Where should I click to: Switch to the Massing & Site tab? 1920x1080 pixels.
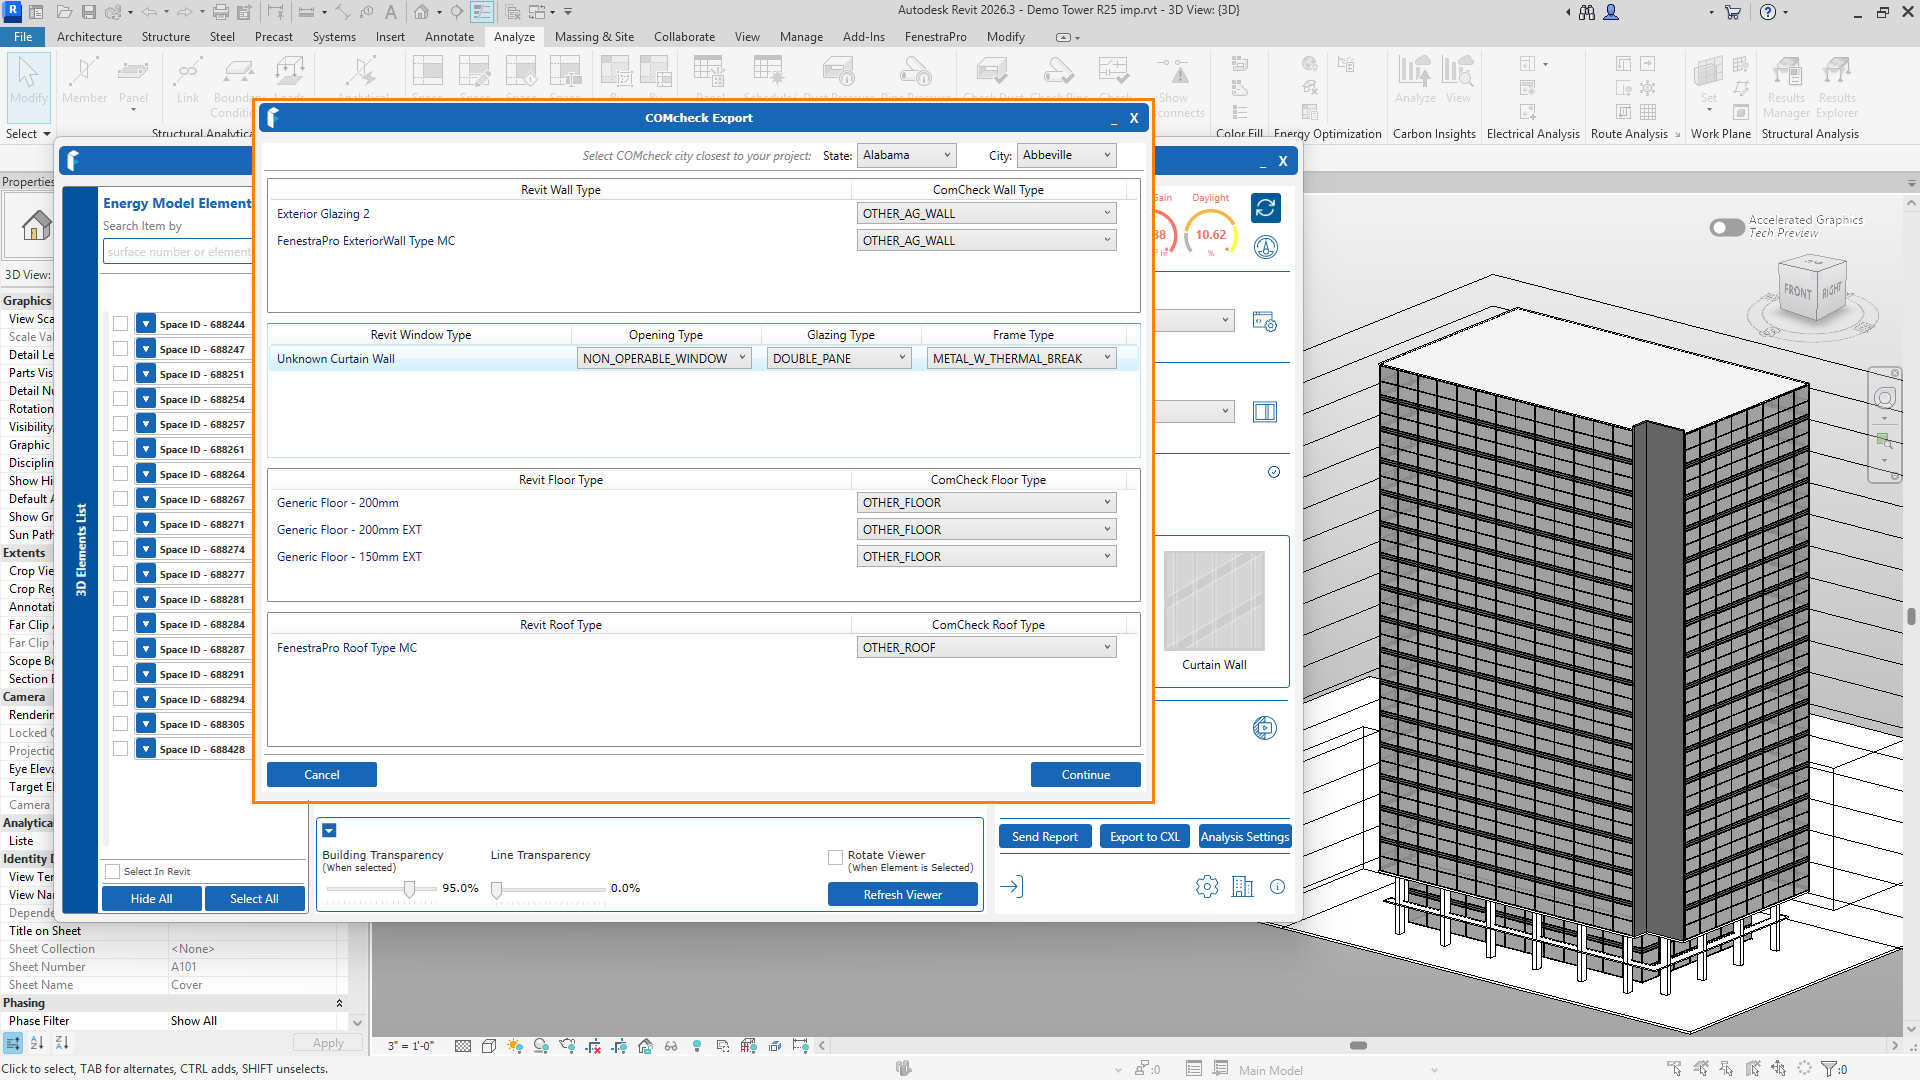point(594,37)
